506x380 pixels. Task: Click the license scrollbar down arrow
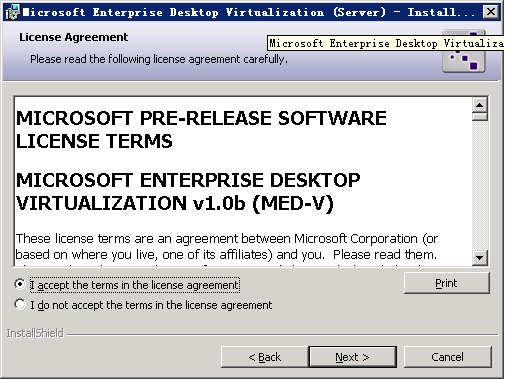[x=480, y=257]
